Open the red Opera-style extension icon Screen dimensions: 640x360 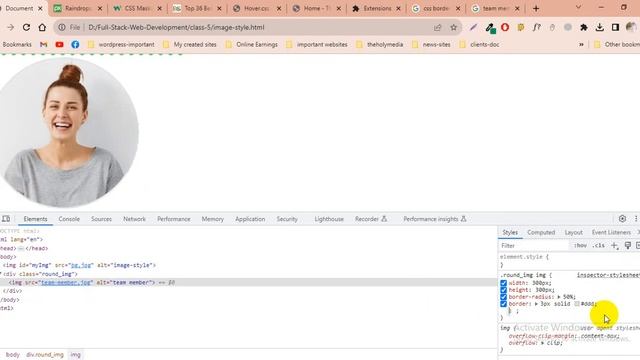[505, 27]
